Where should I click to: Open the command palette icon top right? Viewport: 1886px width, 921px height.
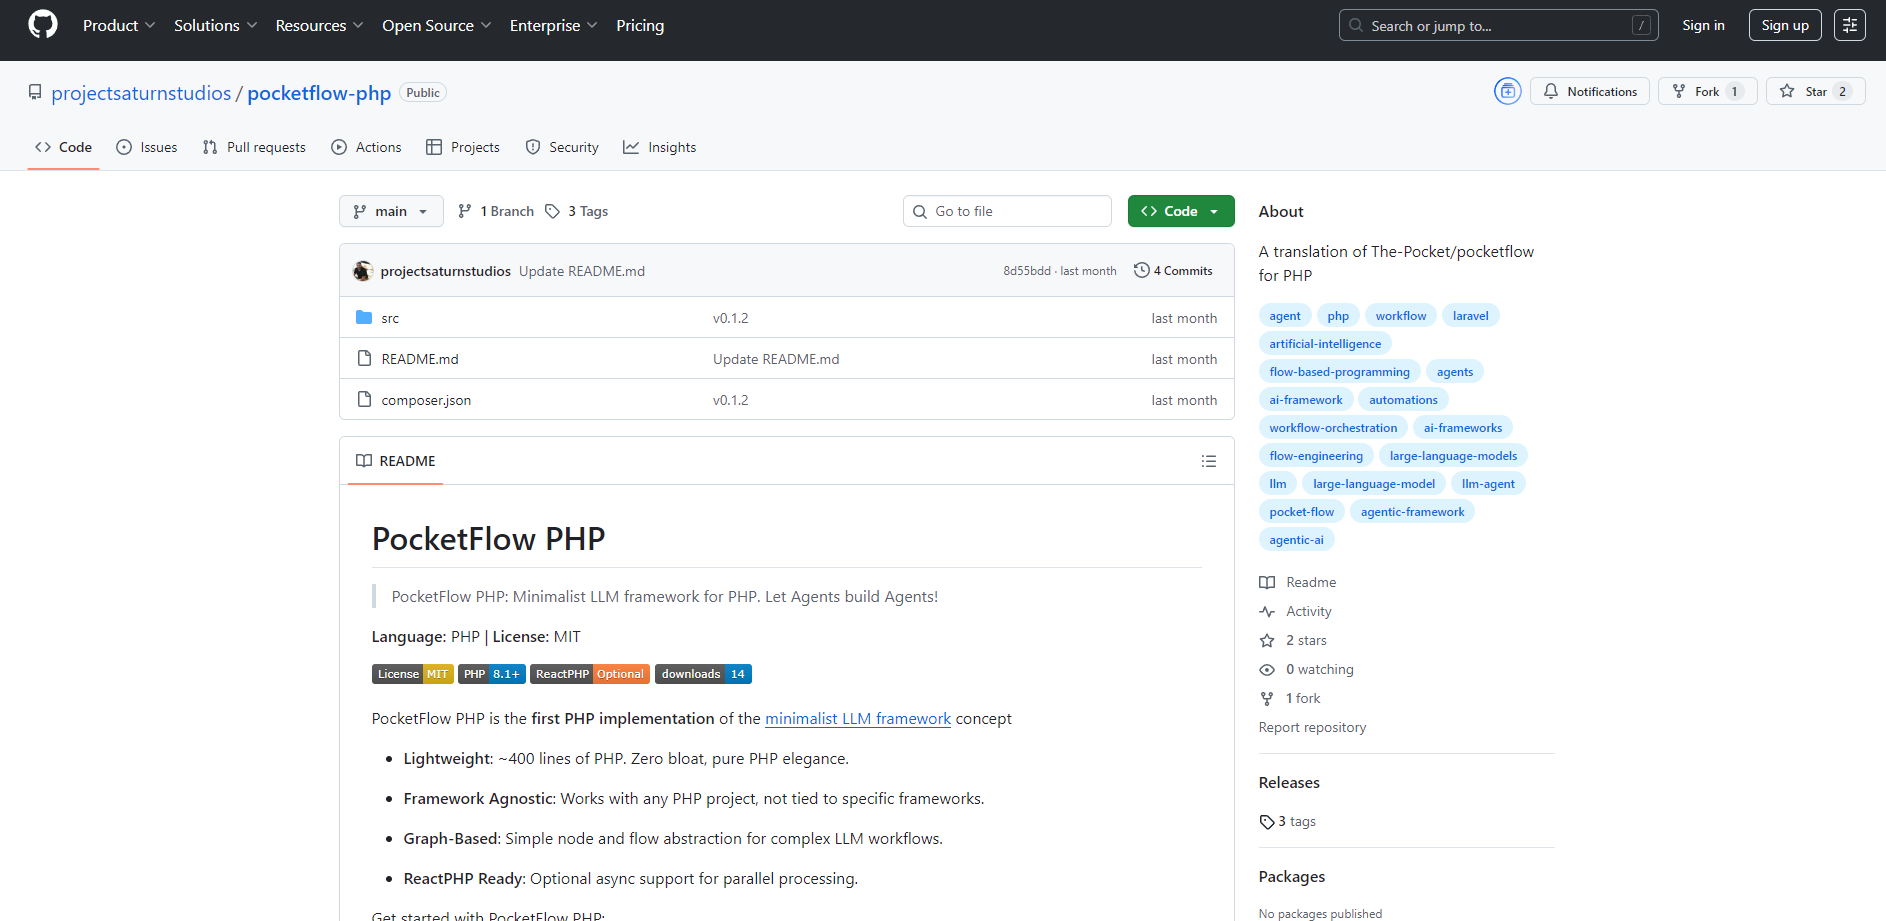pyautogui.click(x=1849, y=24)
